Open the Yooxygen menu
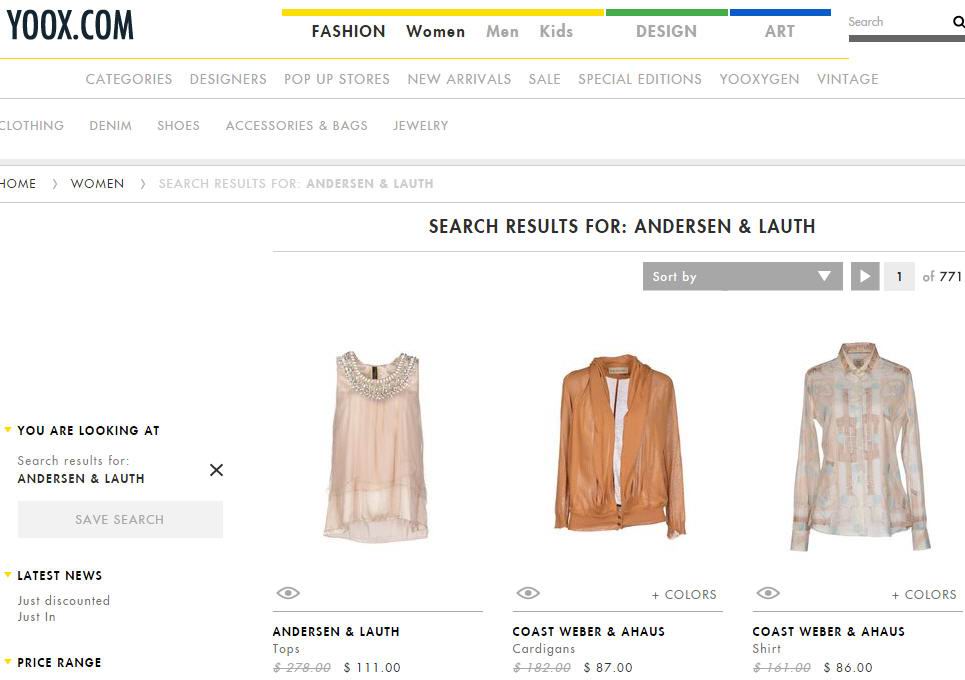965x680 pixels. [759, 79]
